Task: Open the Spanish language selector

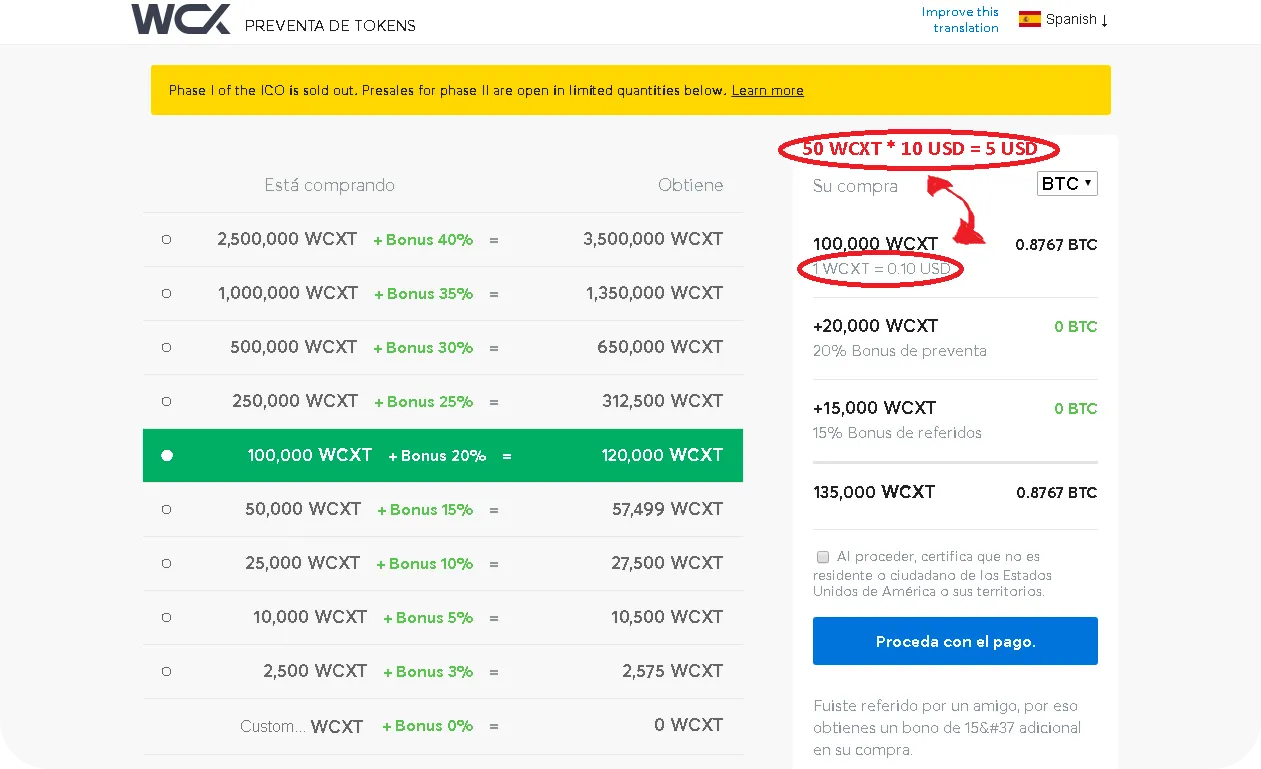Action: (x=1064, y=19)
